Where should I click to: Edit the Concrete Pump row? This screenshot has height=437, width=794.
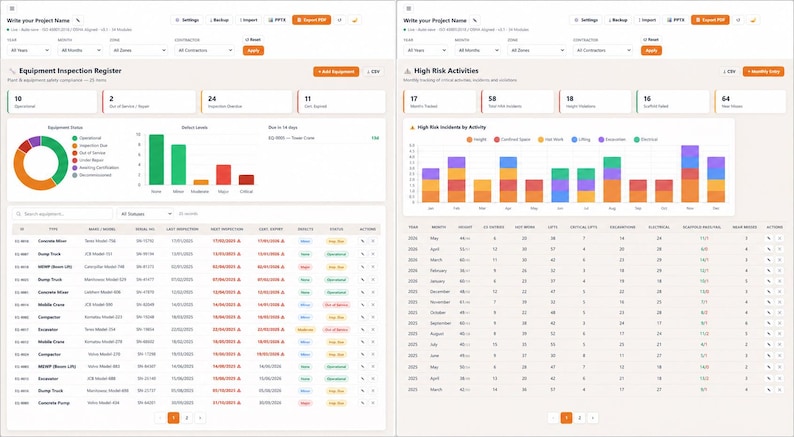coord(363,403)
